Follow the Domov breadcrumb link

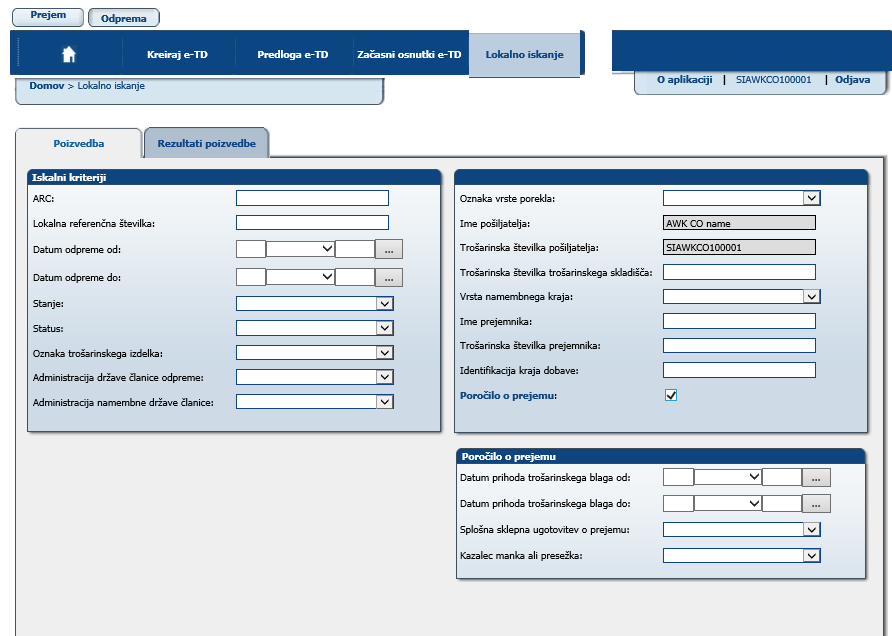(47, 86)
